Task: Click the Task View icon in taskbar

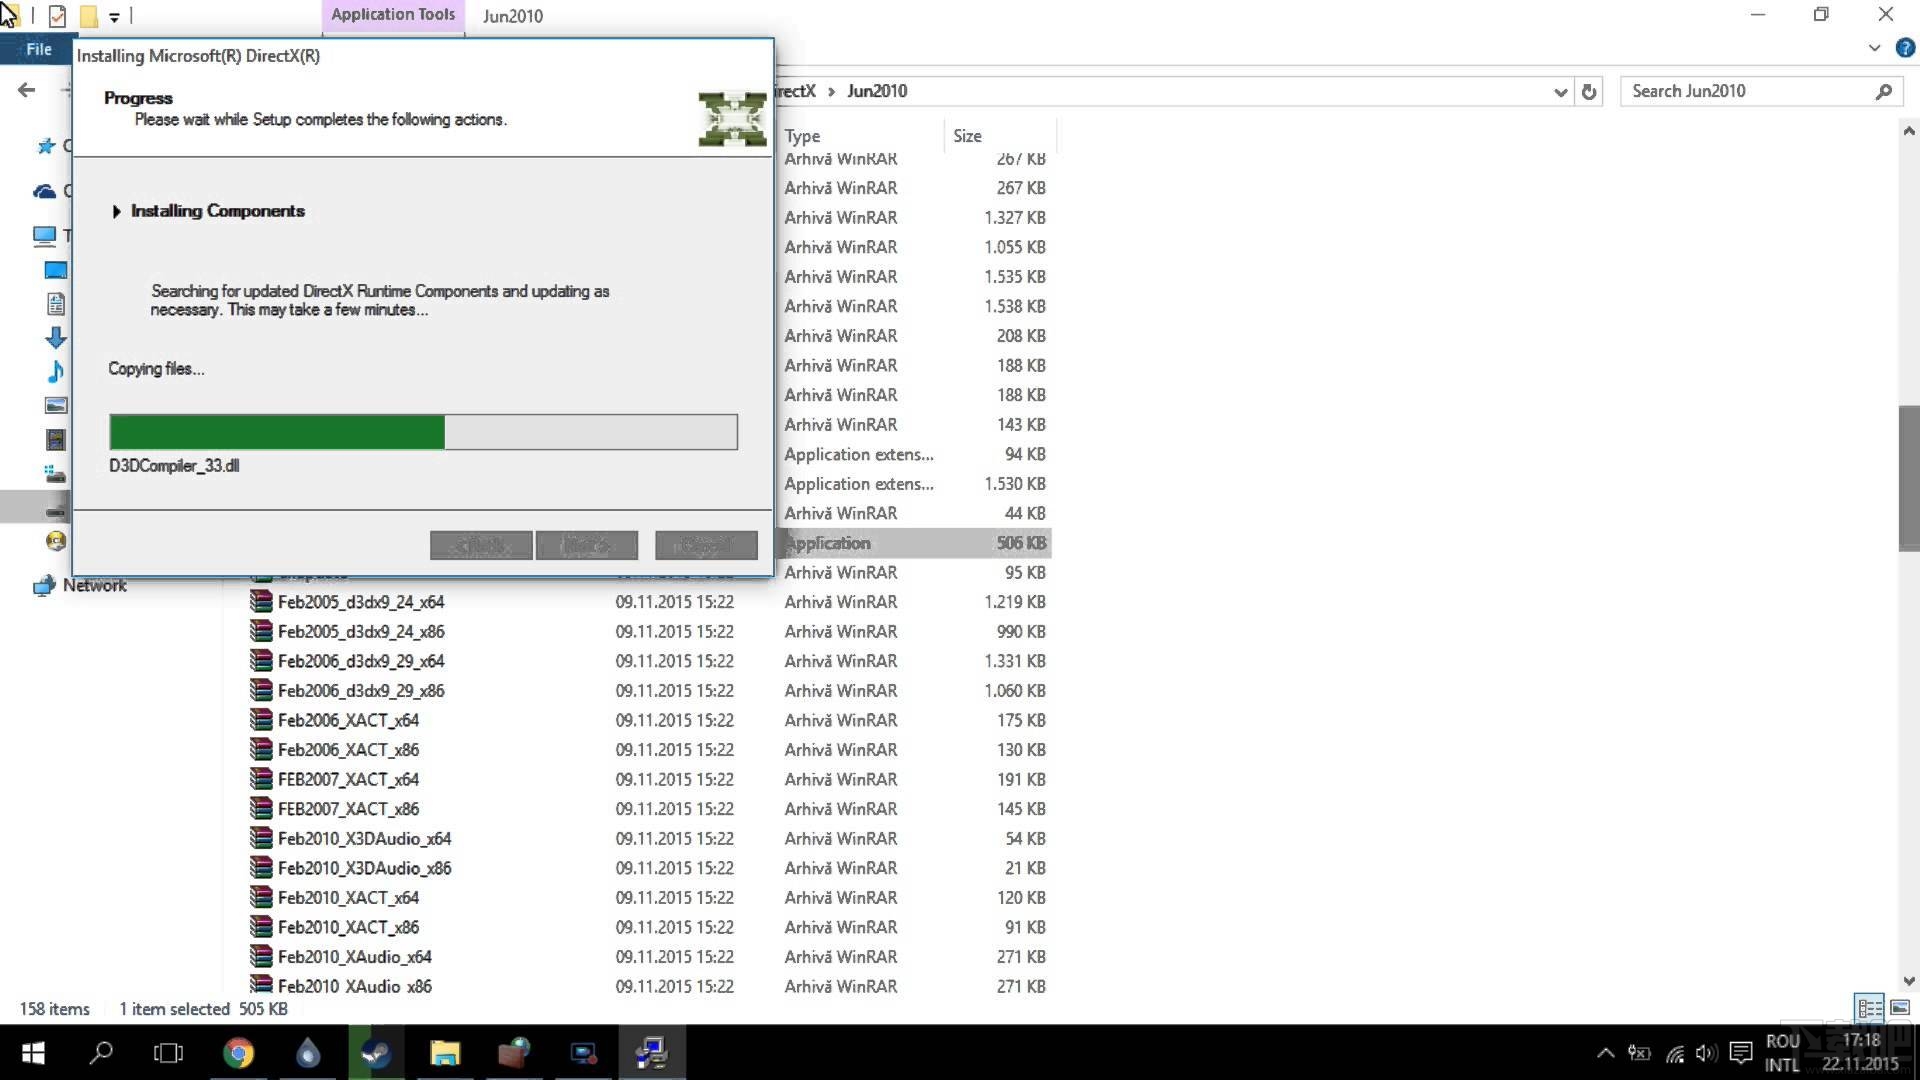Action: tap(167, 1054)
